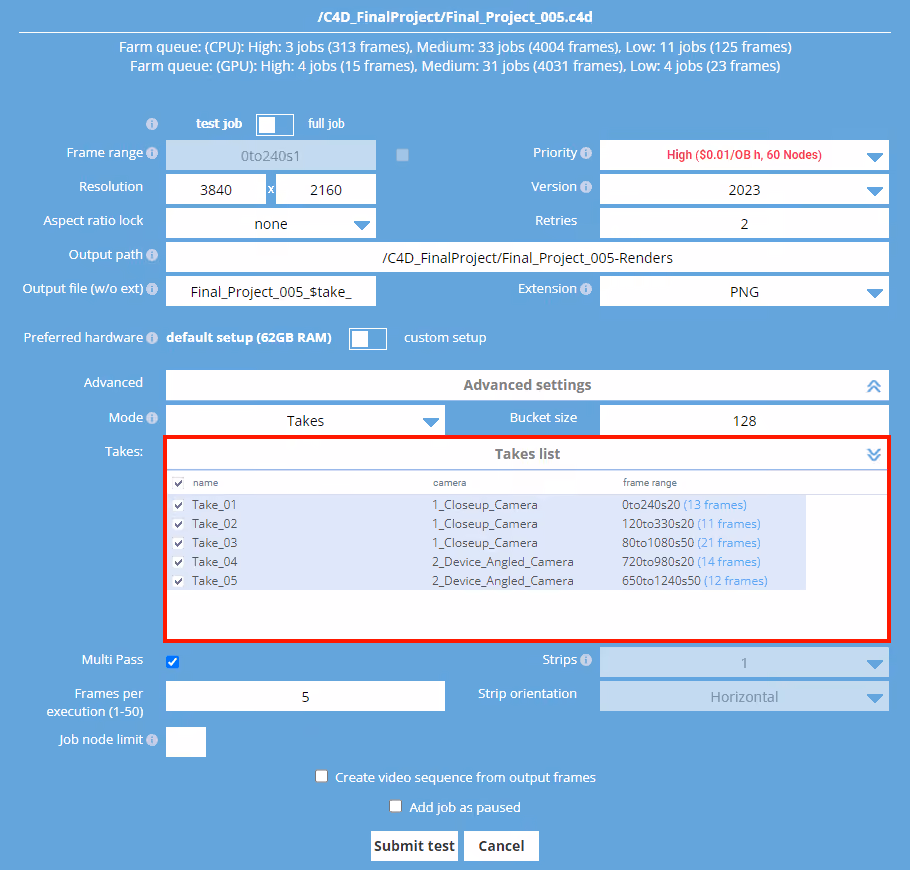Screen dimensions: 910x870
Task: Click the resolution height field 2160
Action: [x=326, y=189]
